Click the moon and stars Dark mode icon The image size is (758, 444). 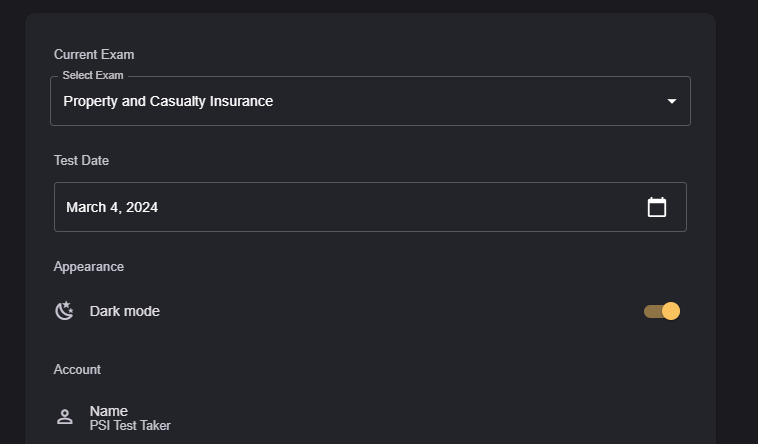(64, 311)
